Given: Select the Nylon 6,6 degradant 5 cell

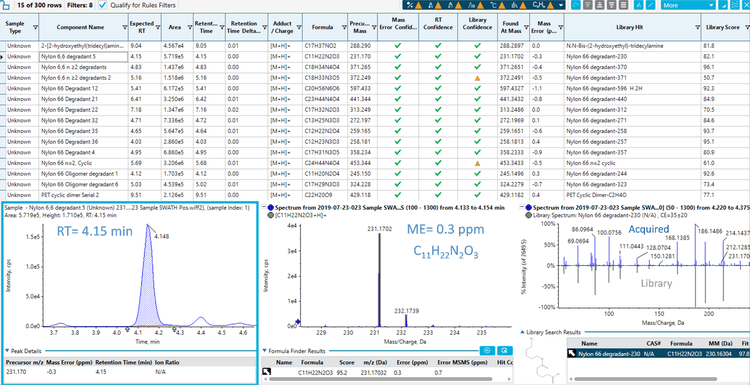Looking at the screenshot, I should [83, 56].
